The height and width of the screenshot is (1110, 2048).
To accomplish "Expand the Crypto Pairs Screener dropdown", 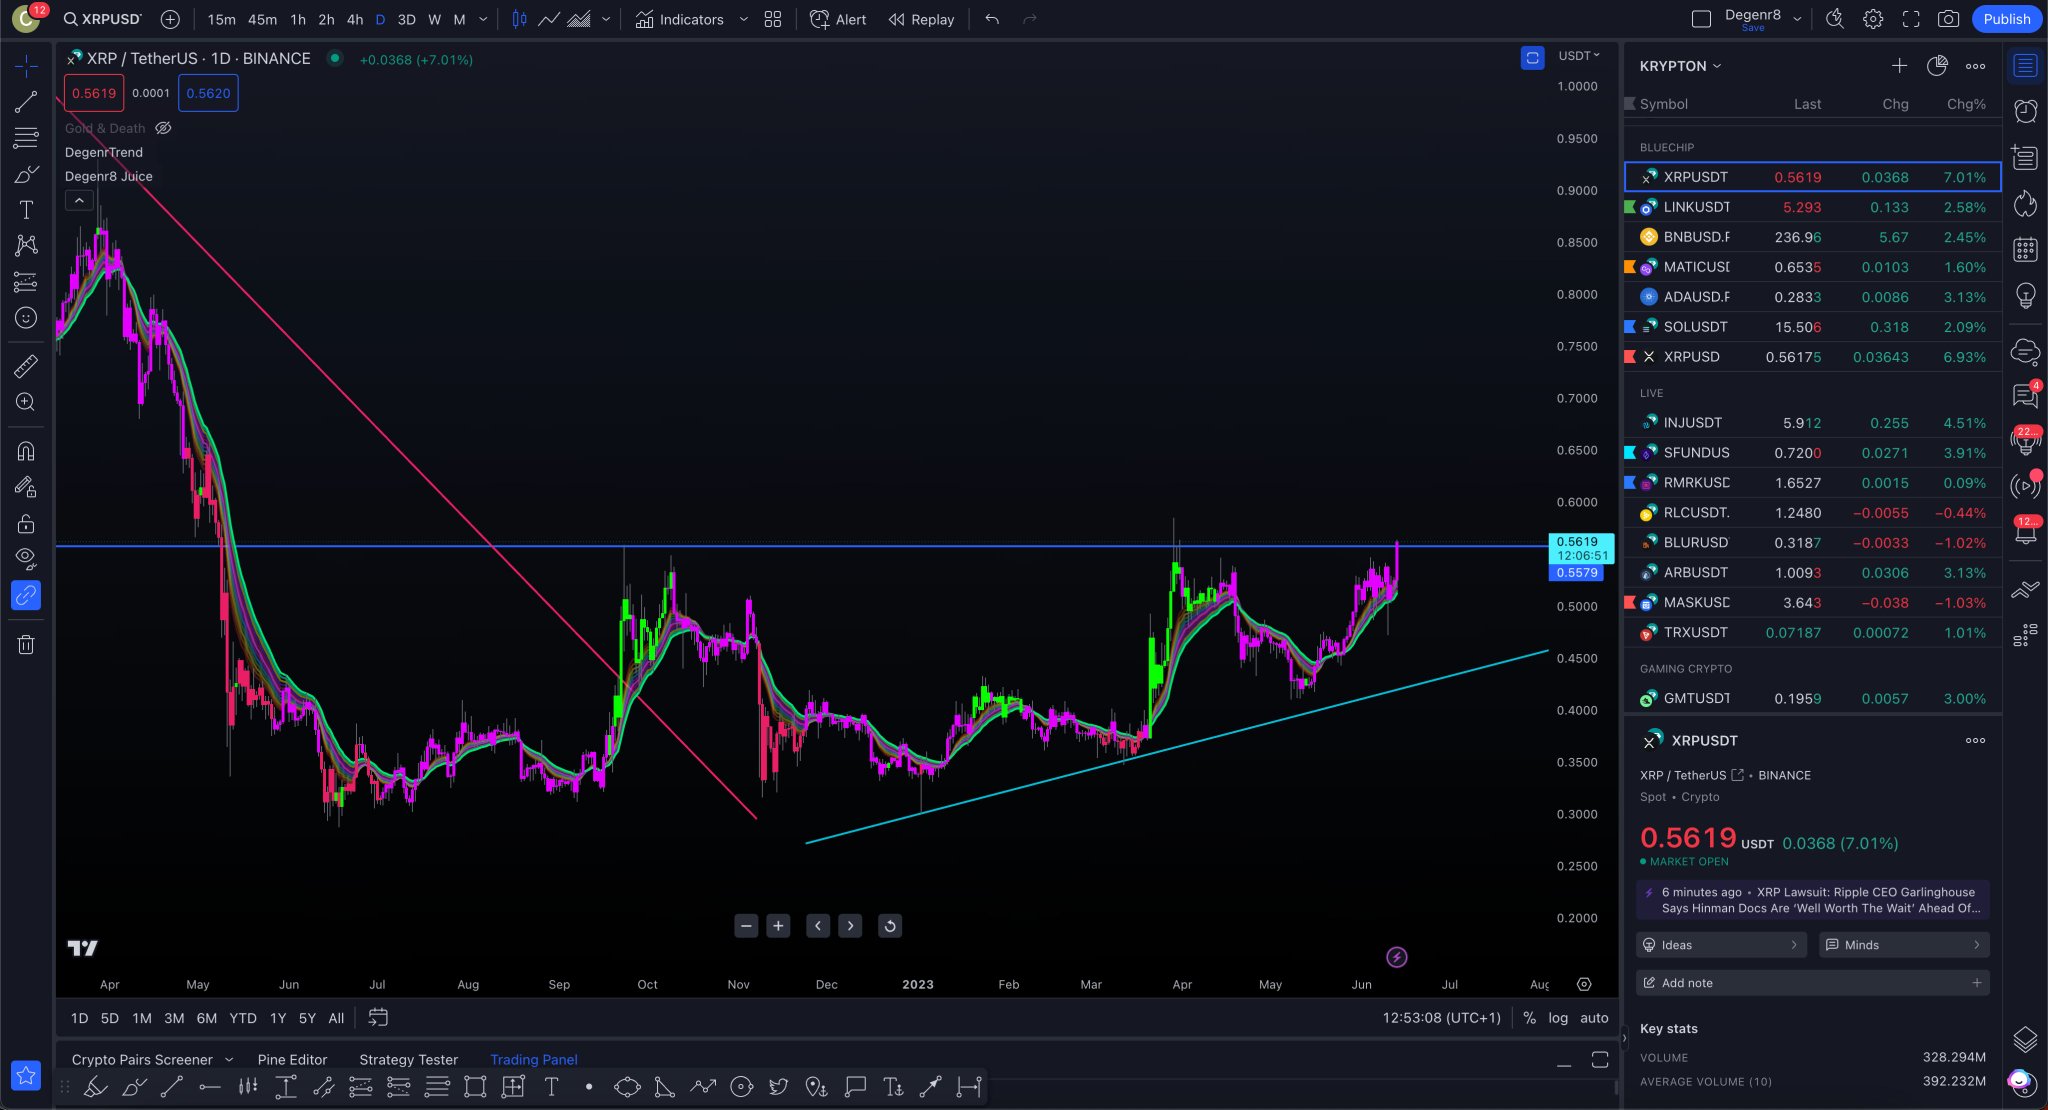I will point(229,1059).
